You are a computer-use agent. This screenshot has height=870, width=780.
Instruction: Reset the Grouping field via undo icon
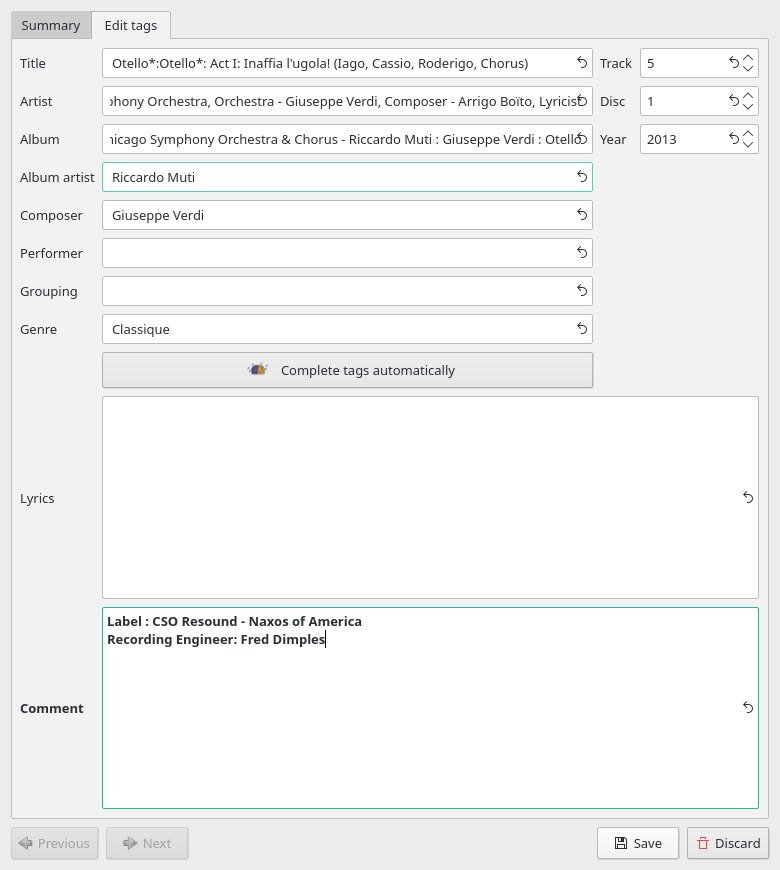[582, 291]
